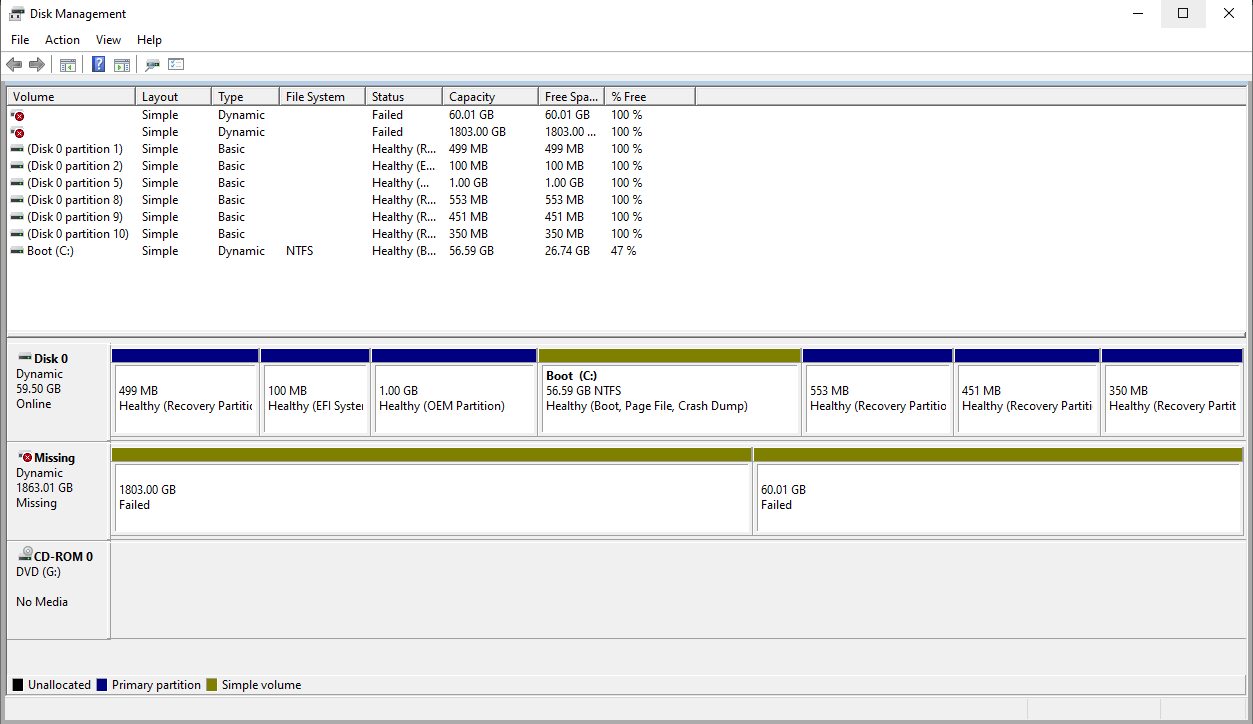Viewport: 1253px width, 724px height.
Task: Sort by the Type column header
Action: (246, 97)
